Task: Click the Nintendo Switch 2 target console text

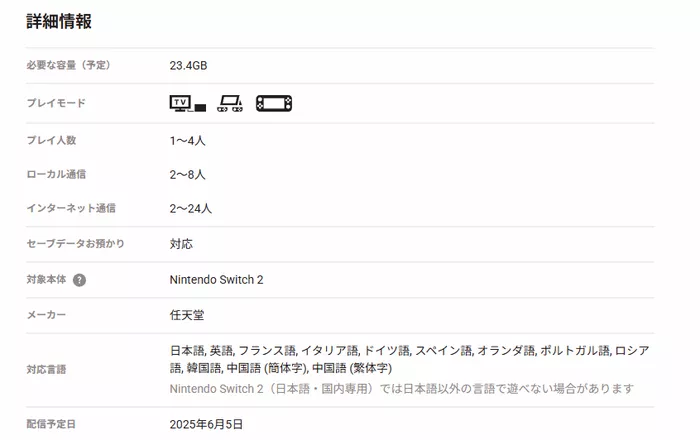Action: [x=216, y=280]
